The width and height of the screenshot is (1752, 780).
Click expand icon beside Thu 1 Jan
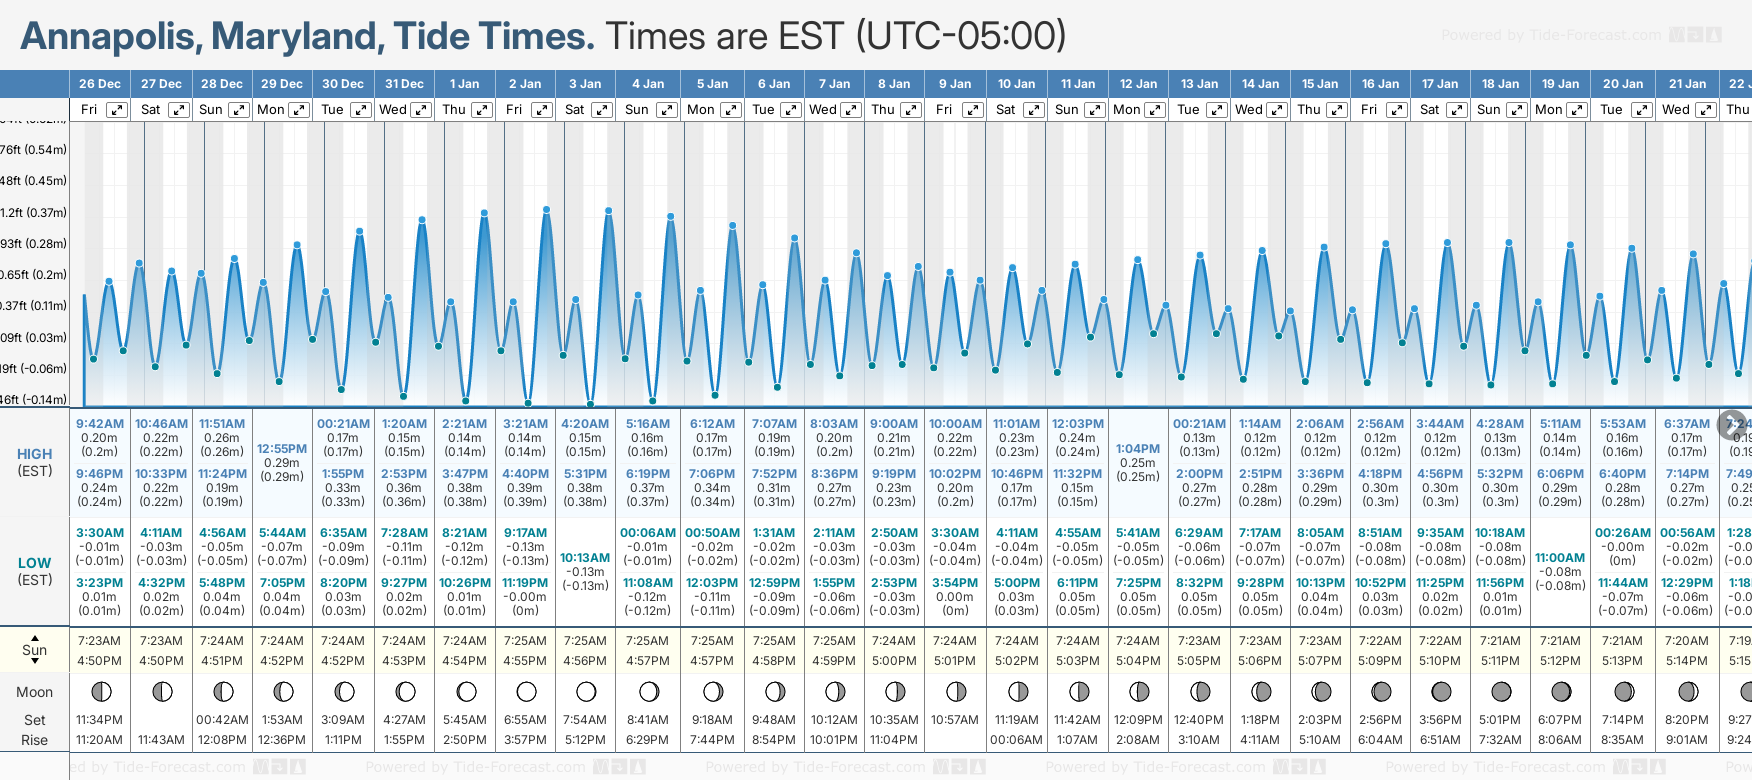(481, 110)
